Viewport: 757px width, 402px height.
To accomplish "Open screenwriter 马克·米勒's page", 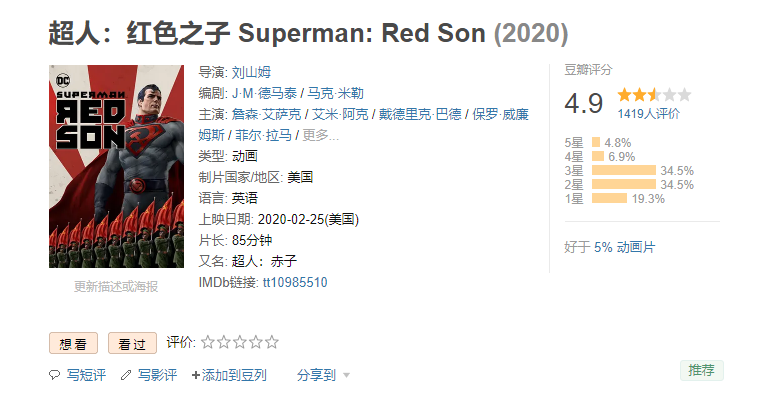I will (335, 93).
